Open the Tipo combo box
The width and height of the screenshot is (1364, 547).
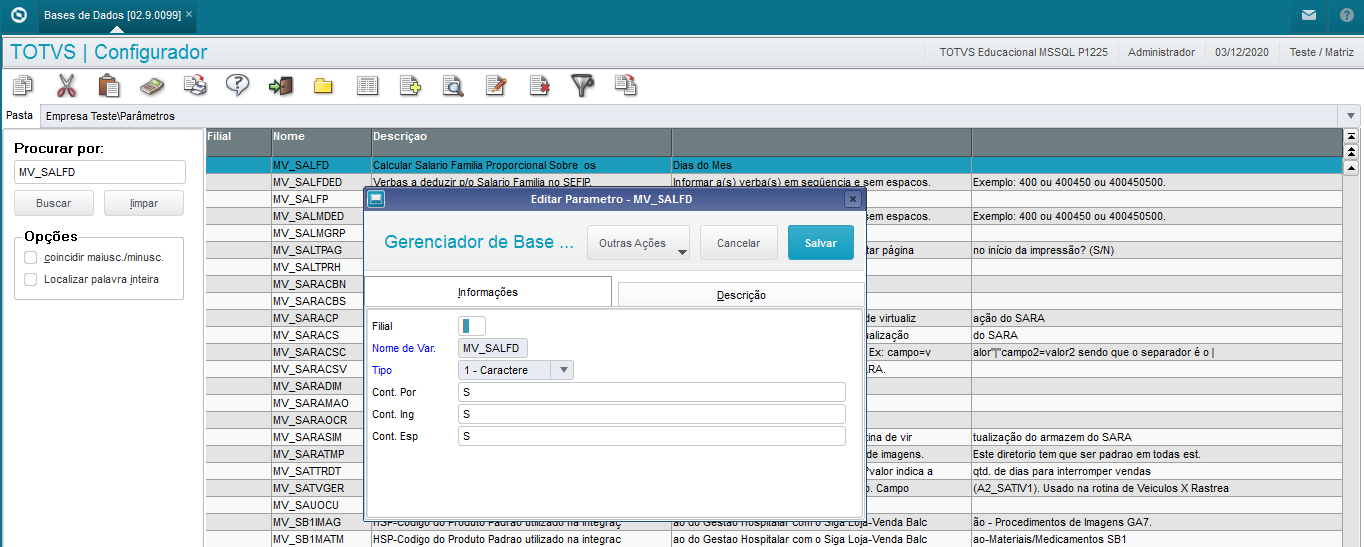click(x=516, y=370)
